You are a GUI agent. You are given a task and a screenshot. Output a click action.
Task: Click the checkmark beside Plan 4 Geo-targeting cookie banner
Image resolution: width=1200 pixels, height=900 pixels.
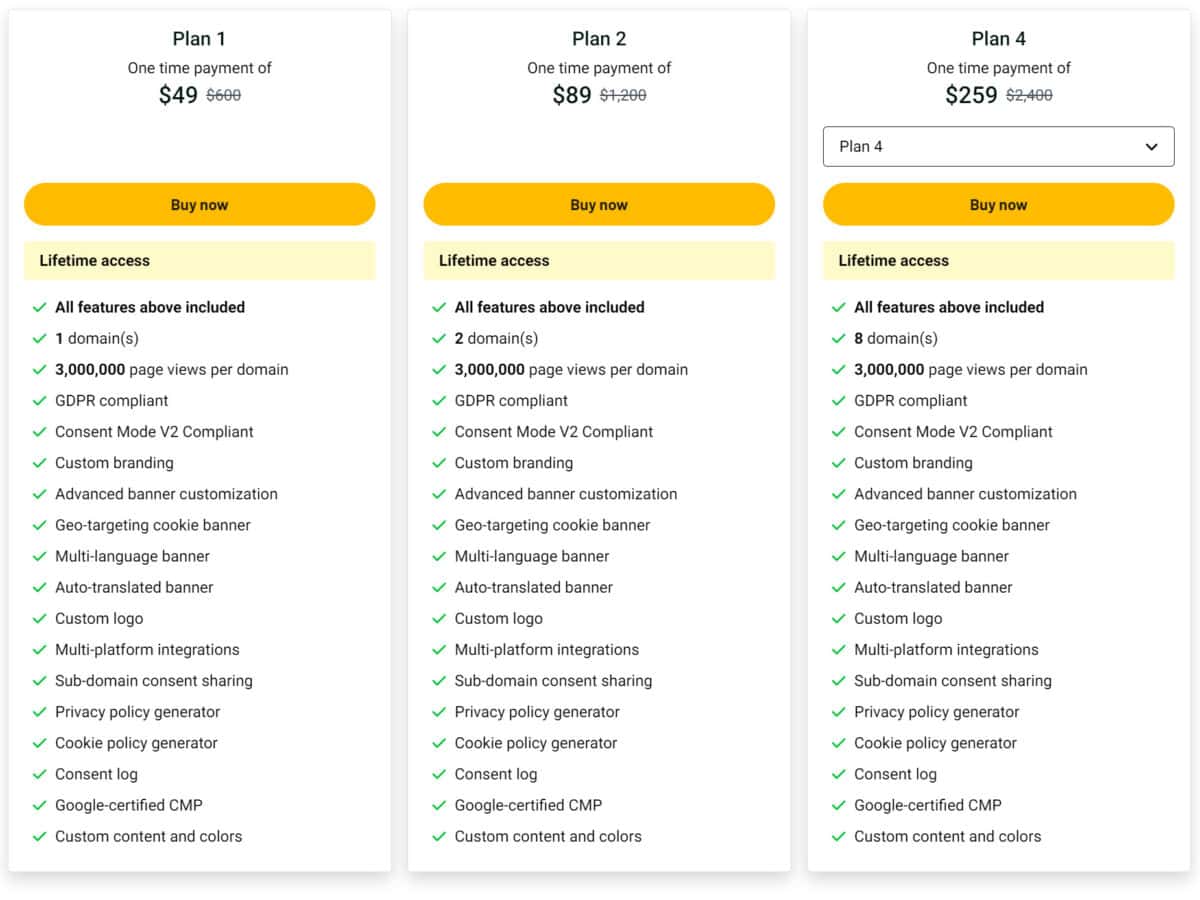coord(838,525)
